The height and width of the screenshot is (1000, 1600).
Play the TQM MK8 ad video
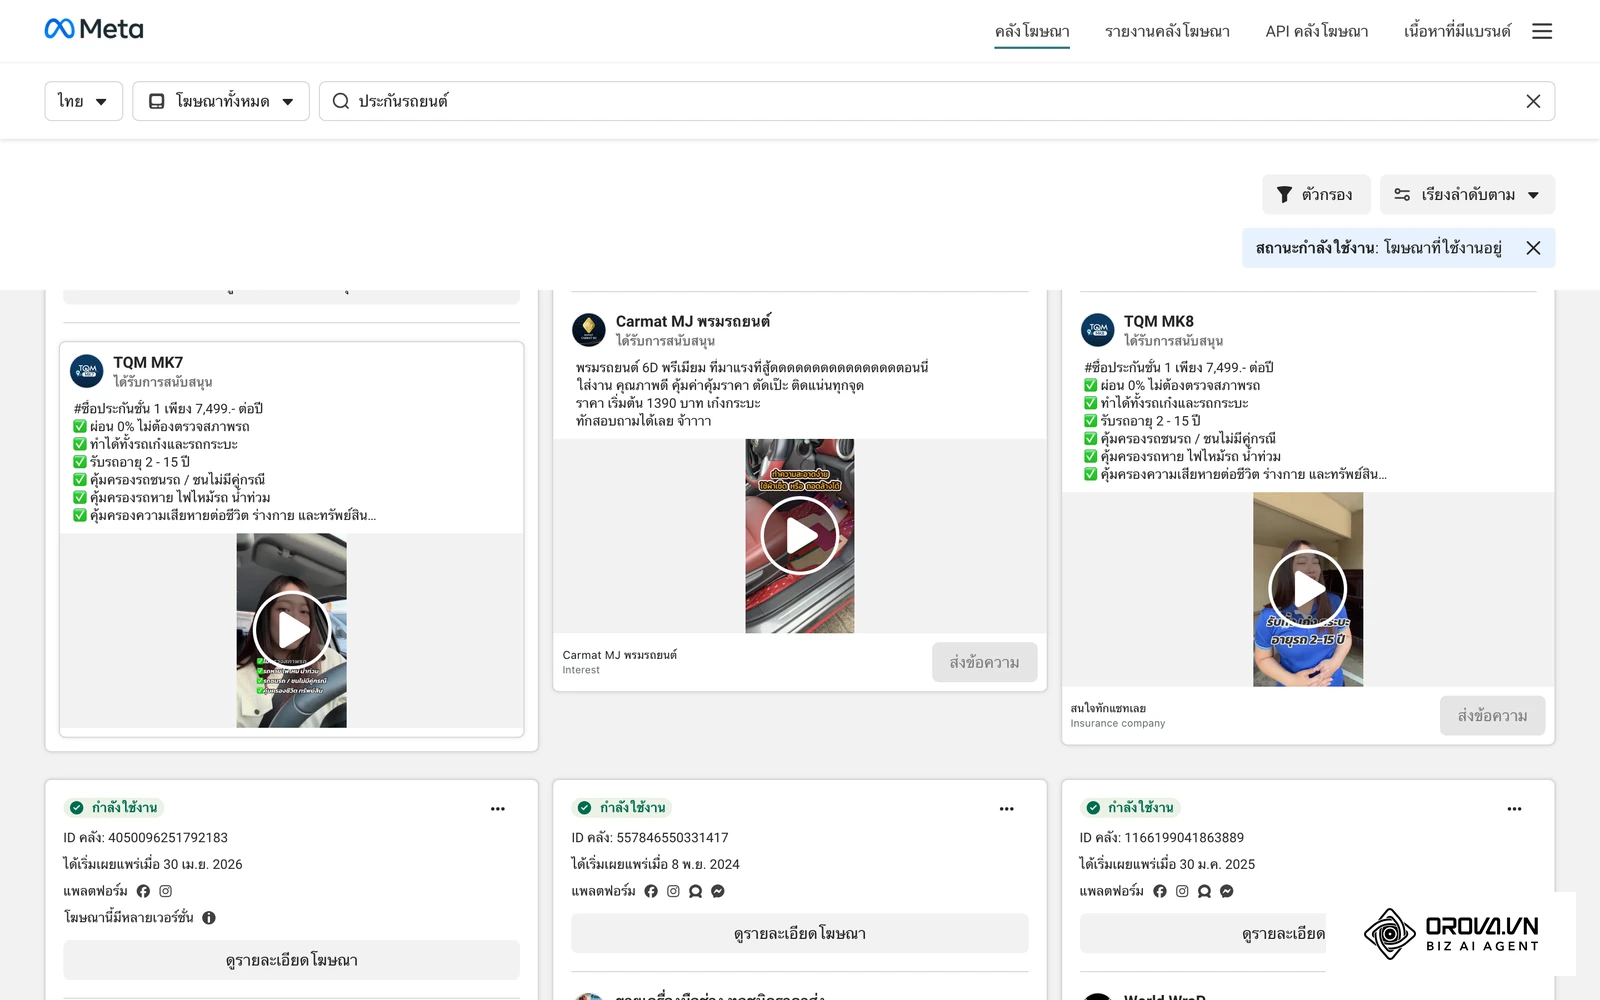point(1308,589)
